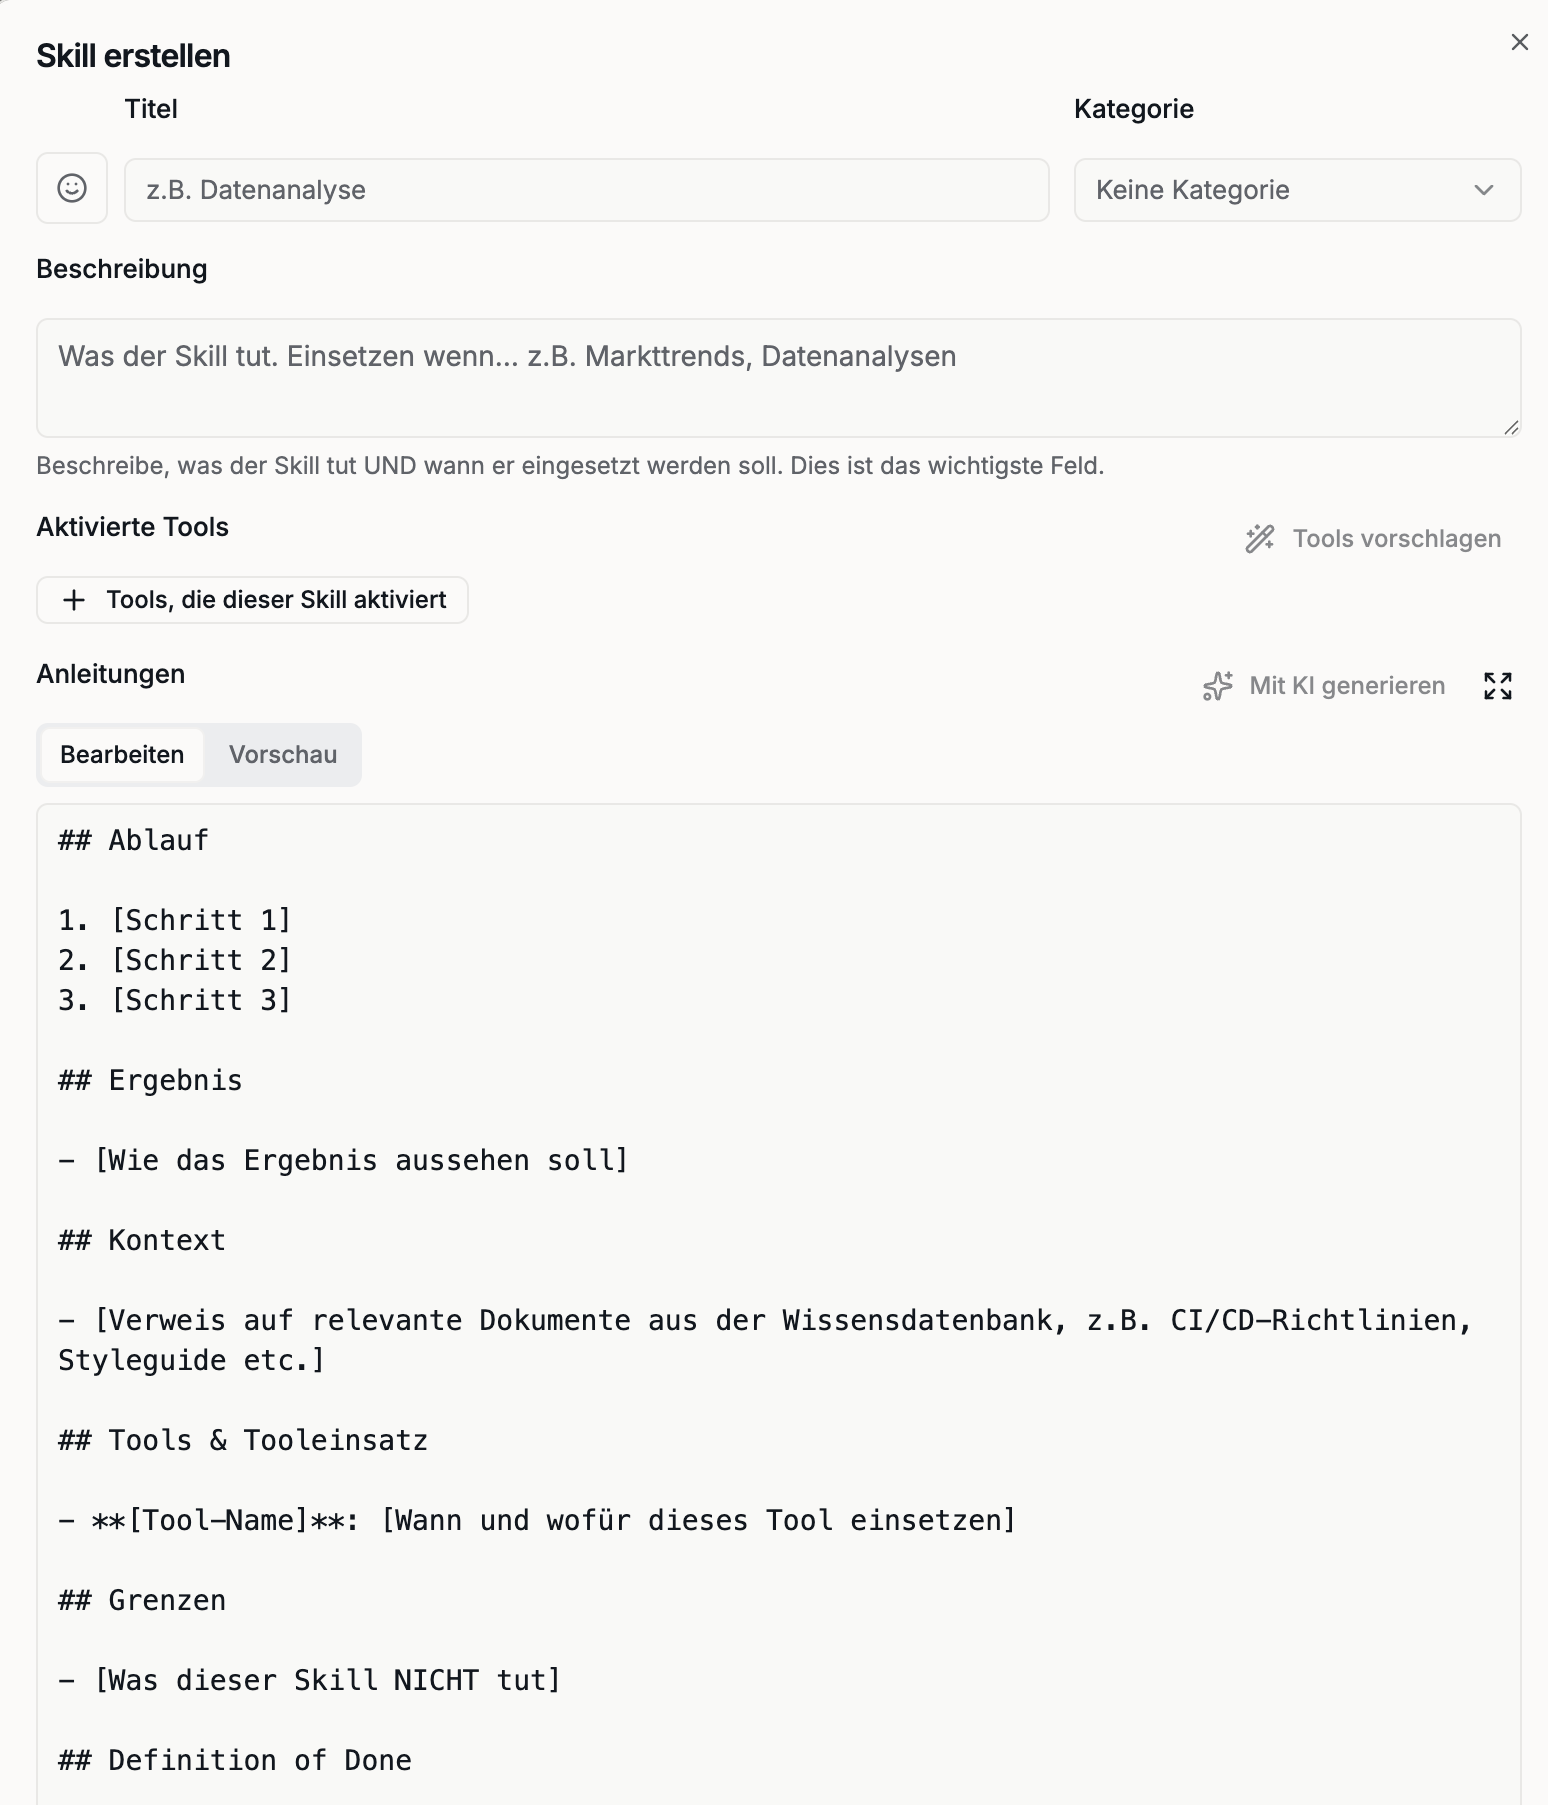
Task: Click the magic wand Tools vorschlagen icon
Action: pos(1260,539)
